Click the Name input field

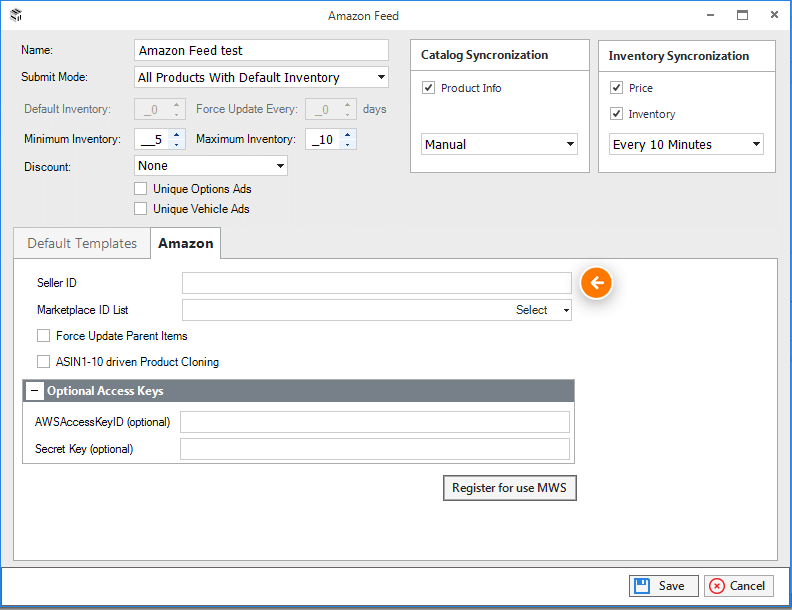261,50
